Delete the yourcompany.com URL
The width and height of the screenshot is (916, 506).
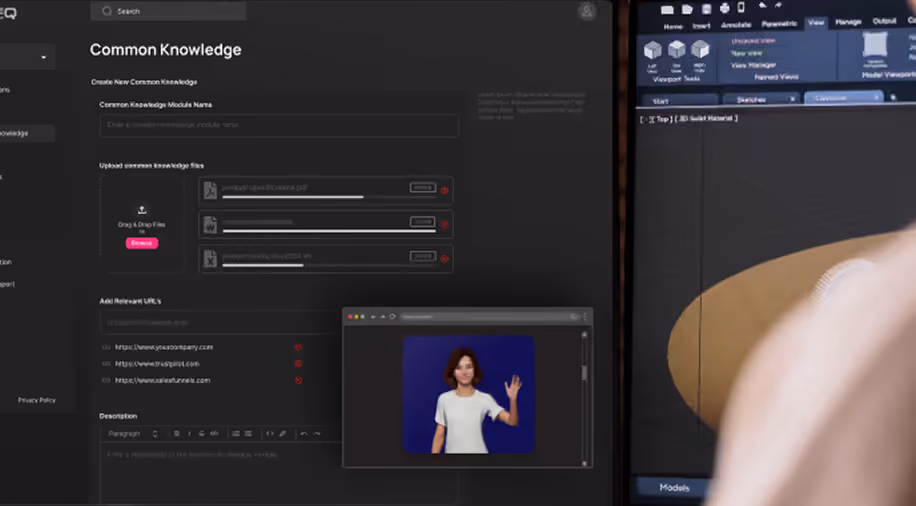[298, 347]
